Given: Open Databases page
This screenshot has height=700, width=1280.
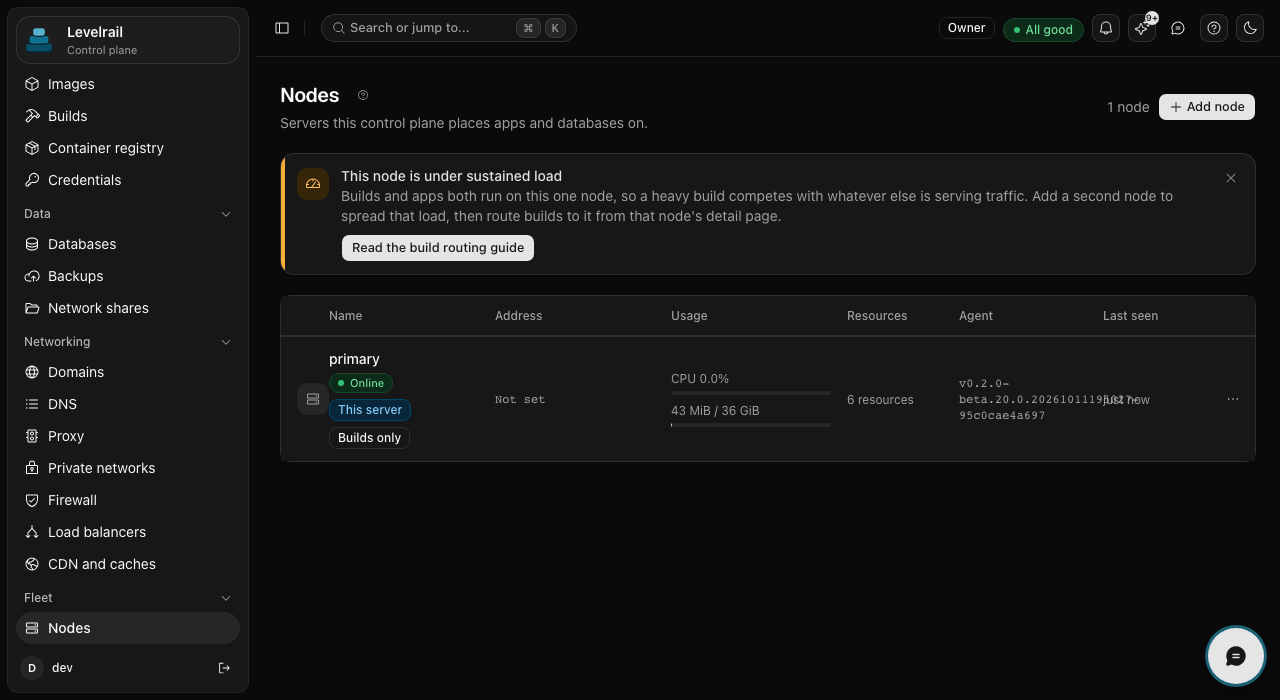Looking at the screenshot, I should (x=128, y=244).
